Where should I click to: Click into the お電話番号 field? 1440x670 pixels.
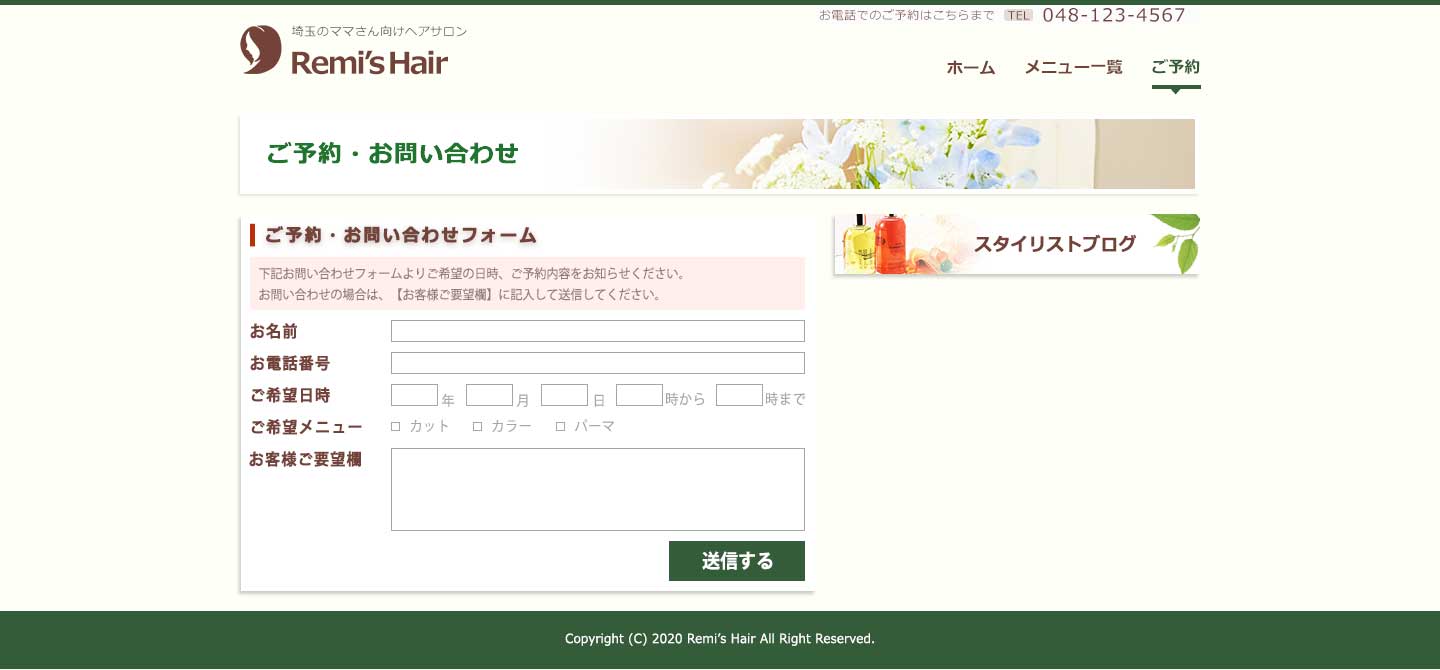pyautogui.click(x=597, y=363)
